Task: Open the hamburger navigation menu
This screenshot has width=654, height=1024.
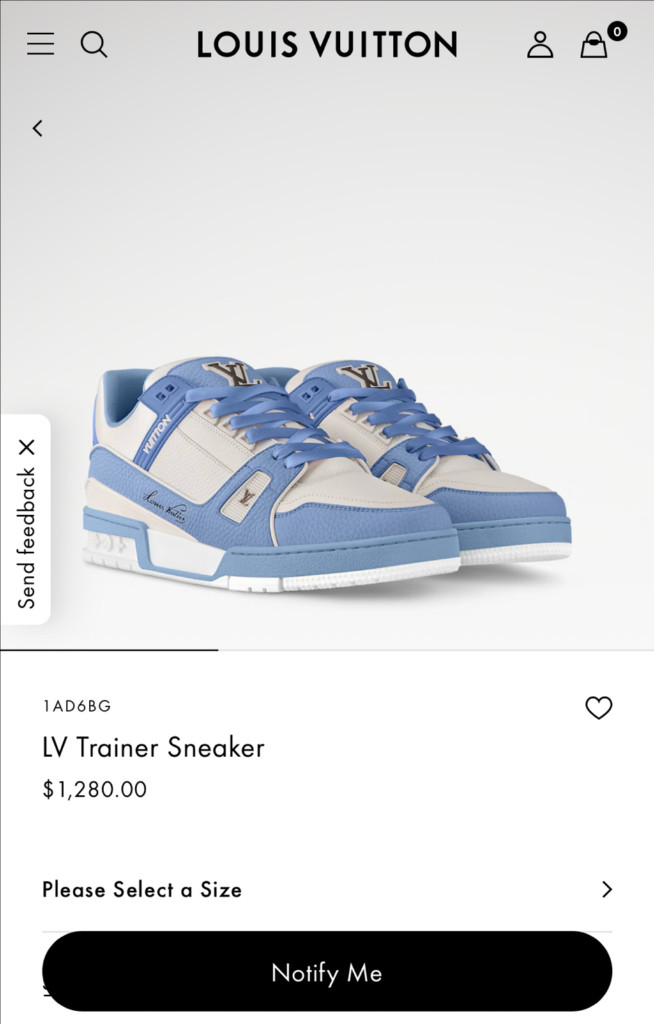Action: 41,44
